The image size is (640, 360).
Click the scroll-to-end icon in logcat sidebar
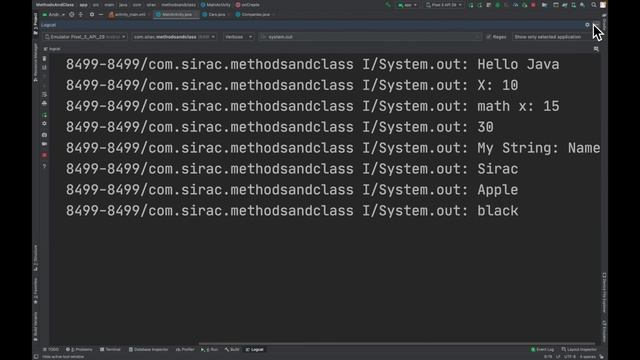point(44,67)
